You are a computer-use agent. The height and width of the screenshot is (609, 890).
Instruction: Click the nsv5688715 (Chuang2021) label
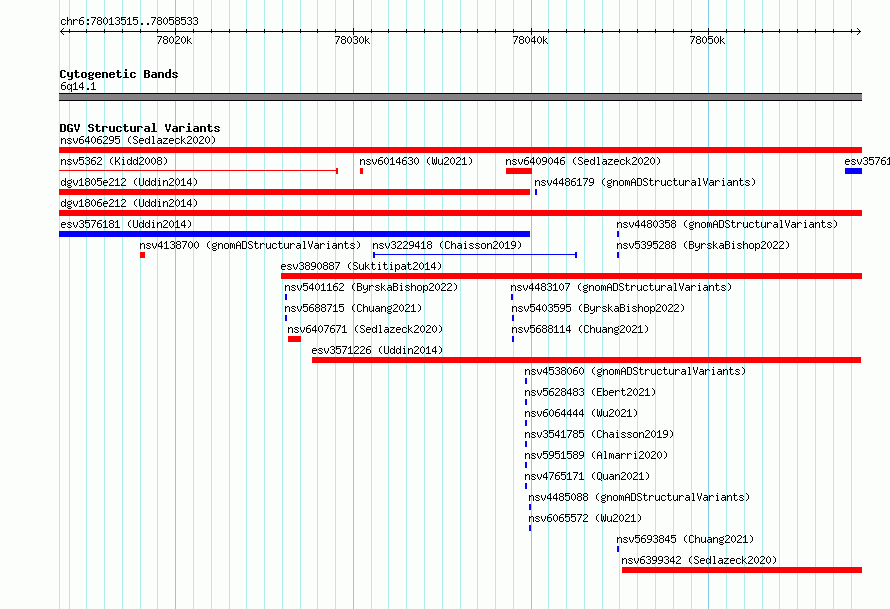(x=353, y=308)
